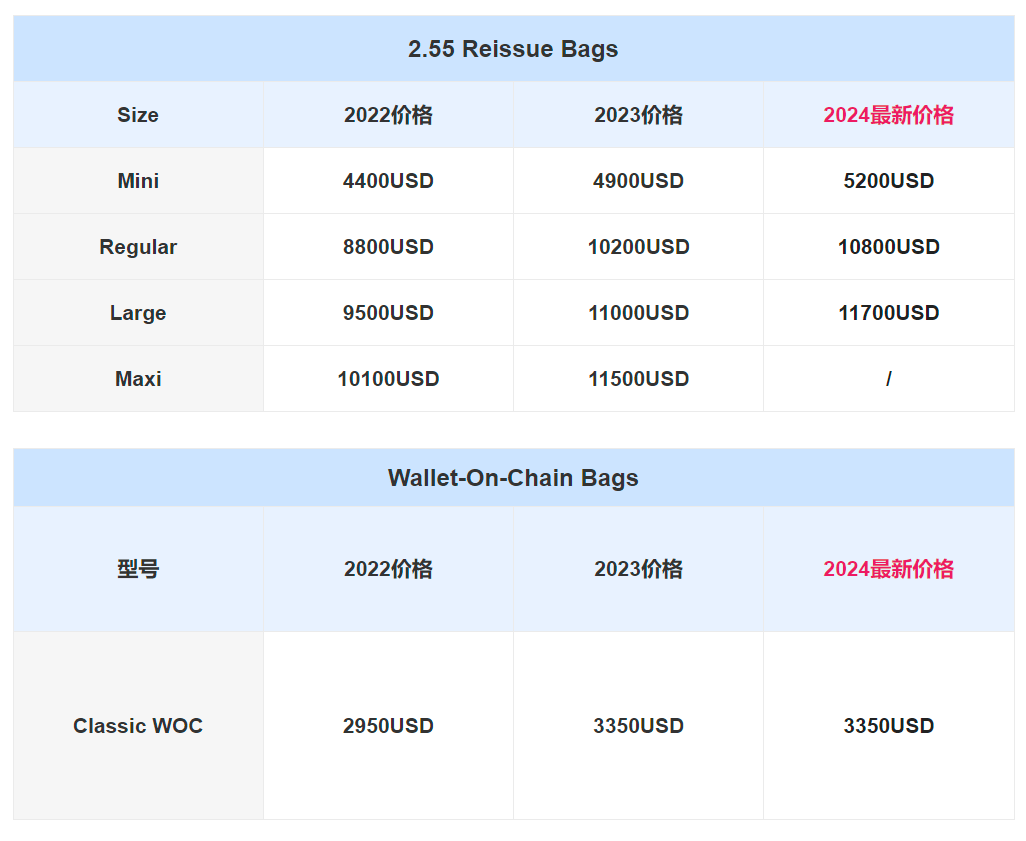The image size is (1026, 841).
Task: Click the 10100USD Maxi price cell
Action: click(388, 379)
